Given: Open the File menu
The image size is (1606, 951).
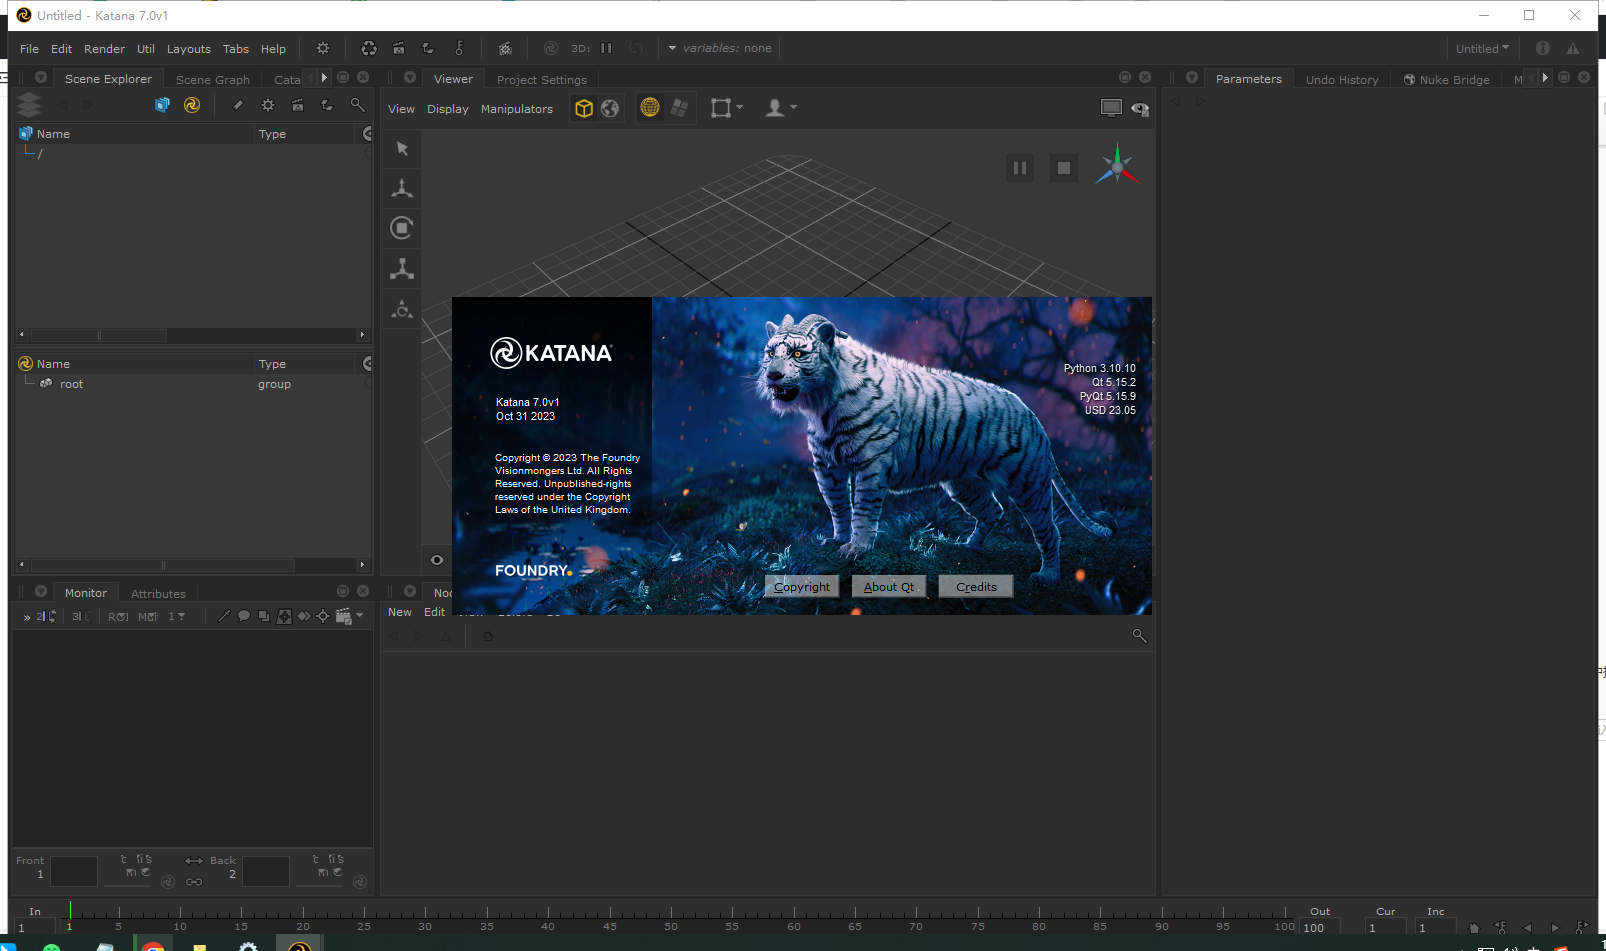Looking at the screenshot, I should (x=29, y=49).
